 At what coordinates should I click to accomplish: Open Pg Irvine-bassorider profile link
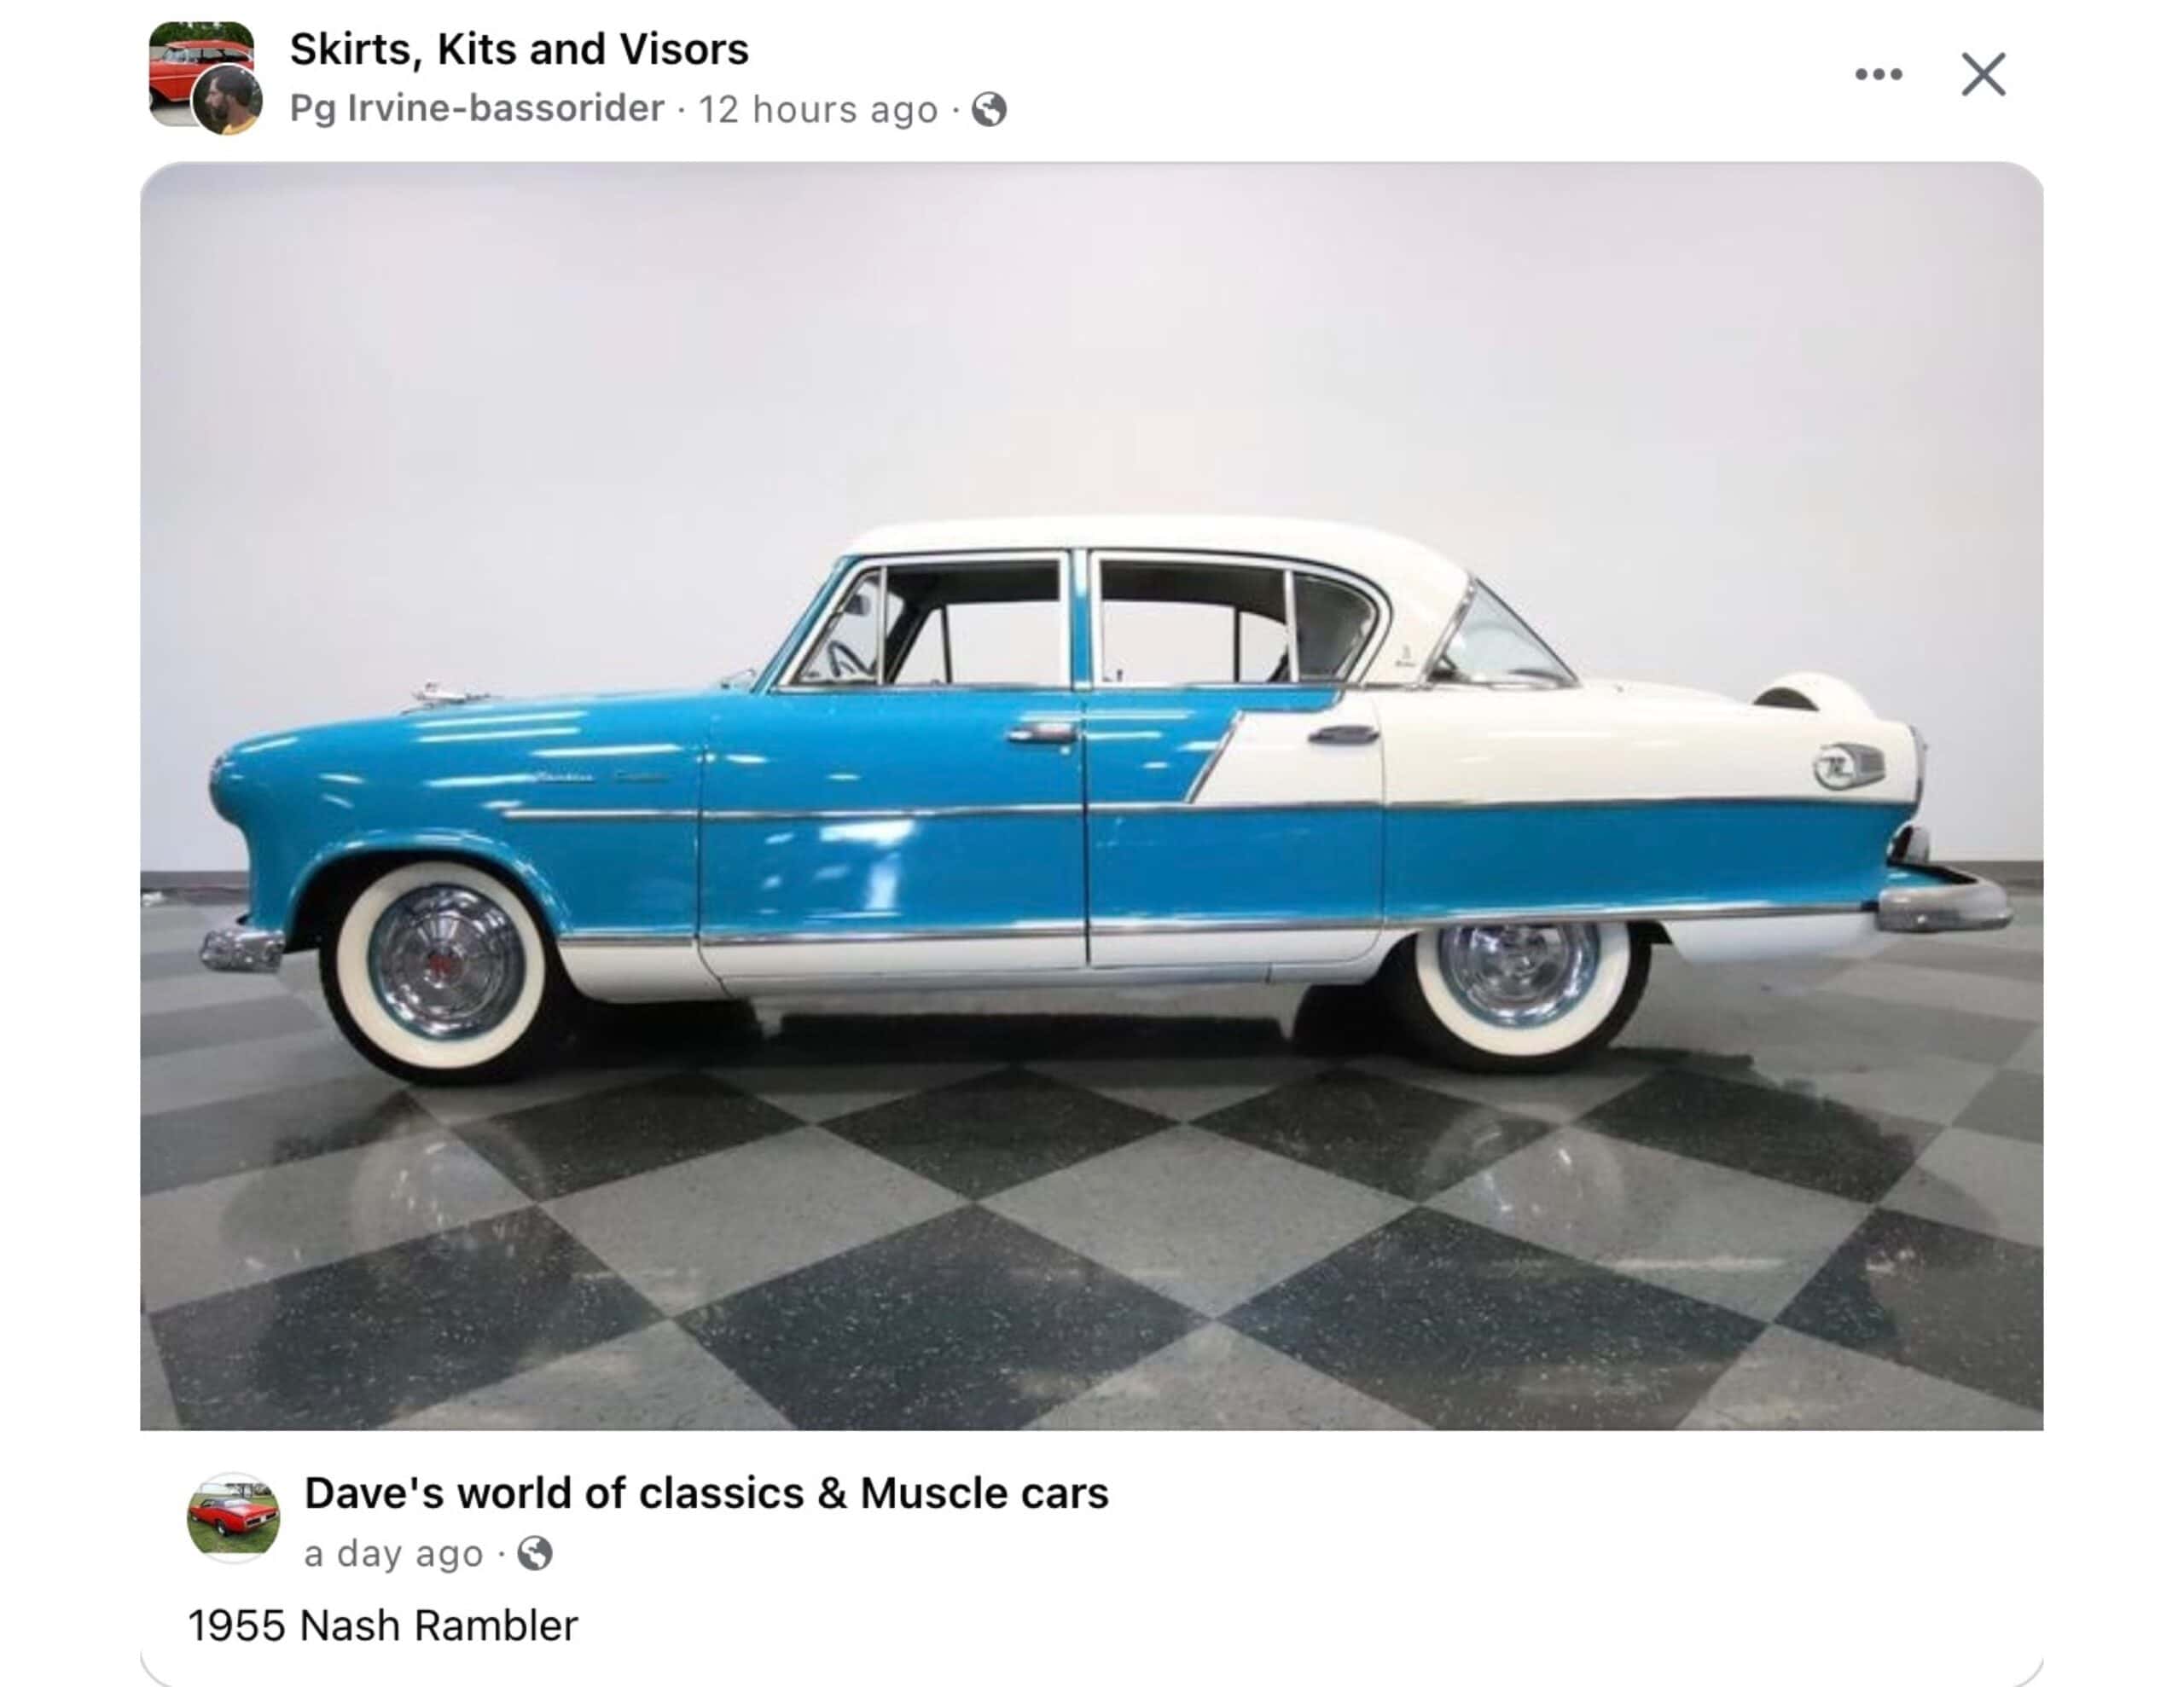(477, 108)
